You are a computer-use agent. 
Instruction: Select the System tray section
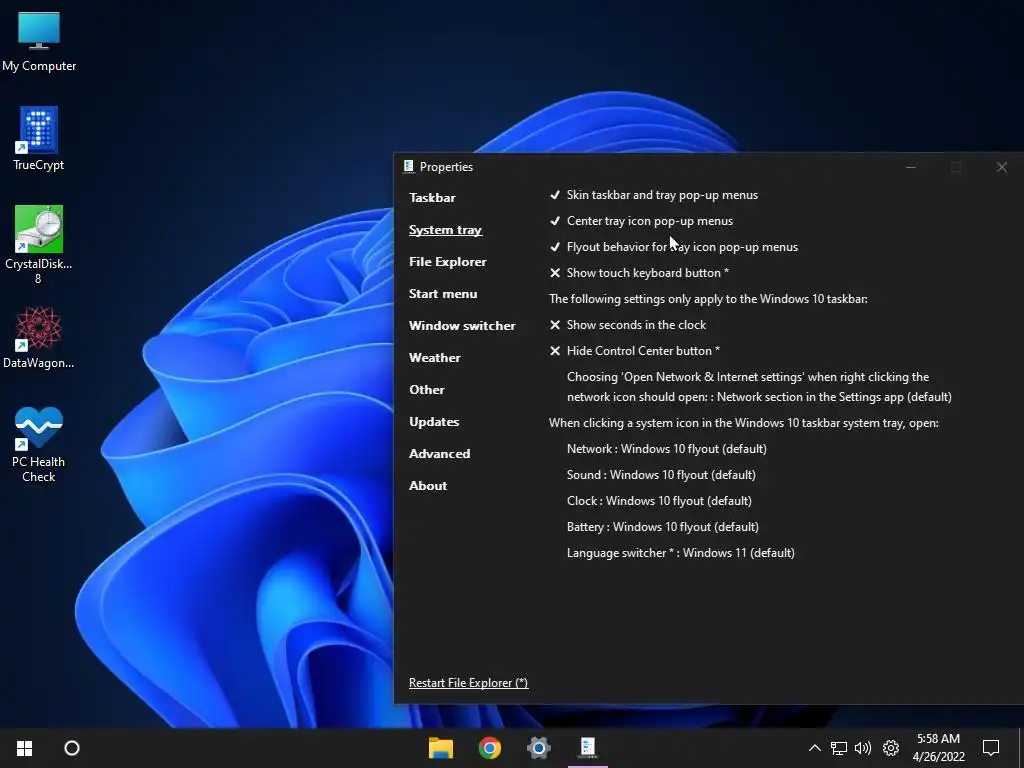click(445, 230)
